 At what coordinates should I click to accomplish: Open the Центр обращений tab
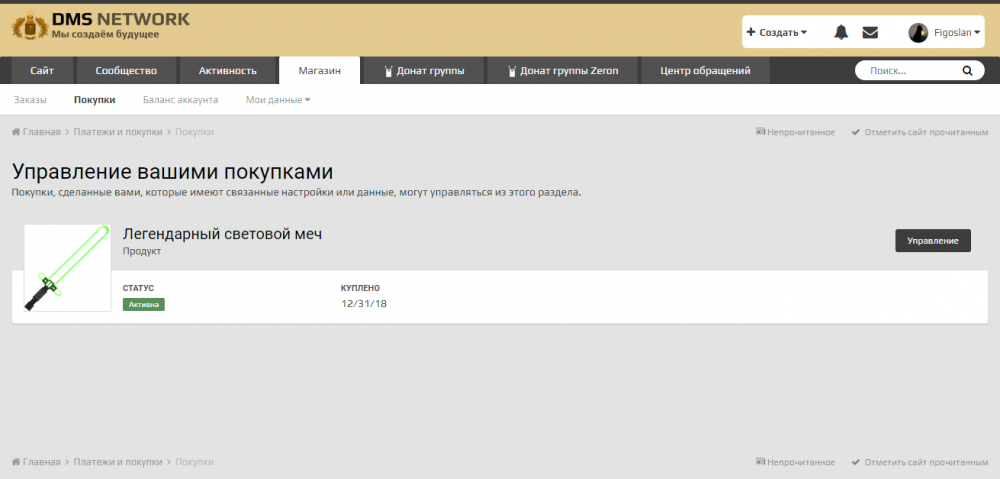click(705, 71)
